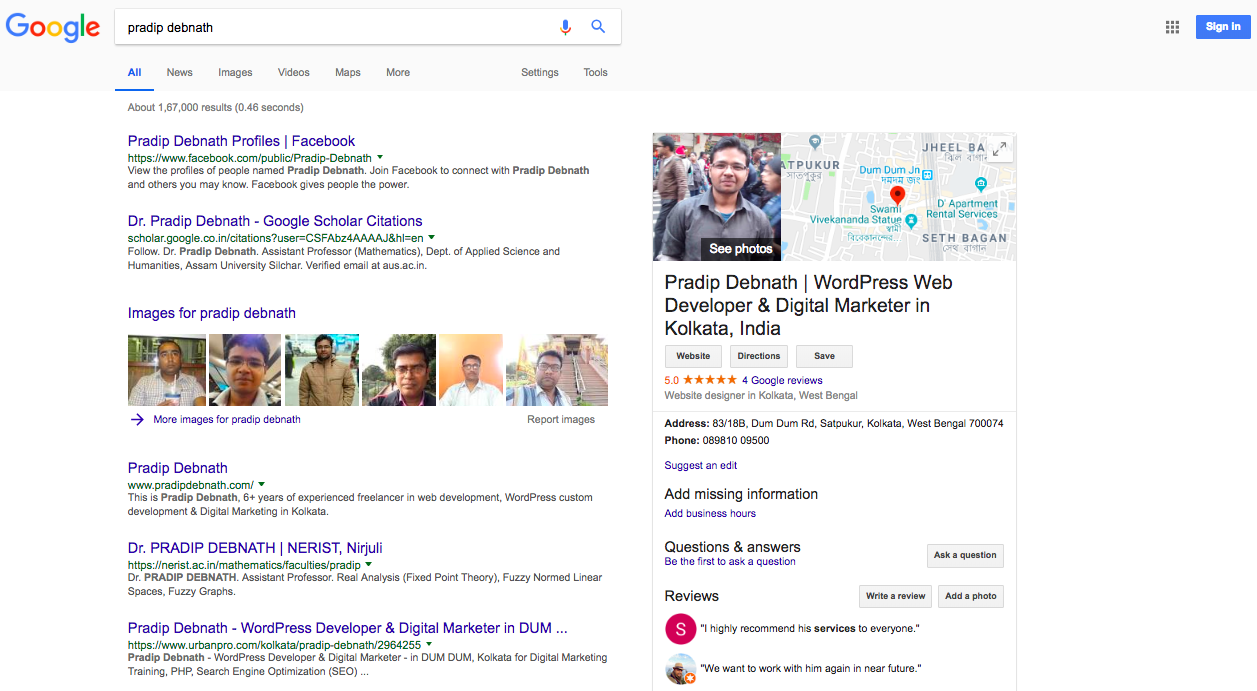This screenshot has width=1257, height=691.
Task: Click 'Website designer in Kolkata, West Bengal' text
Action: (762, 396)
